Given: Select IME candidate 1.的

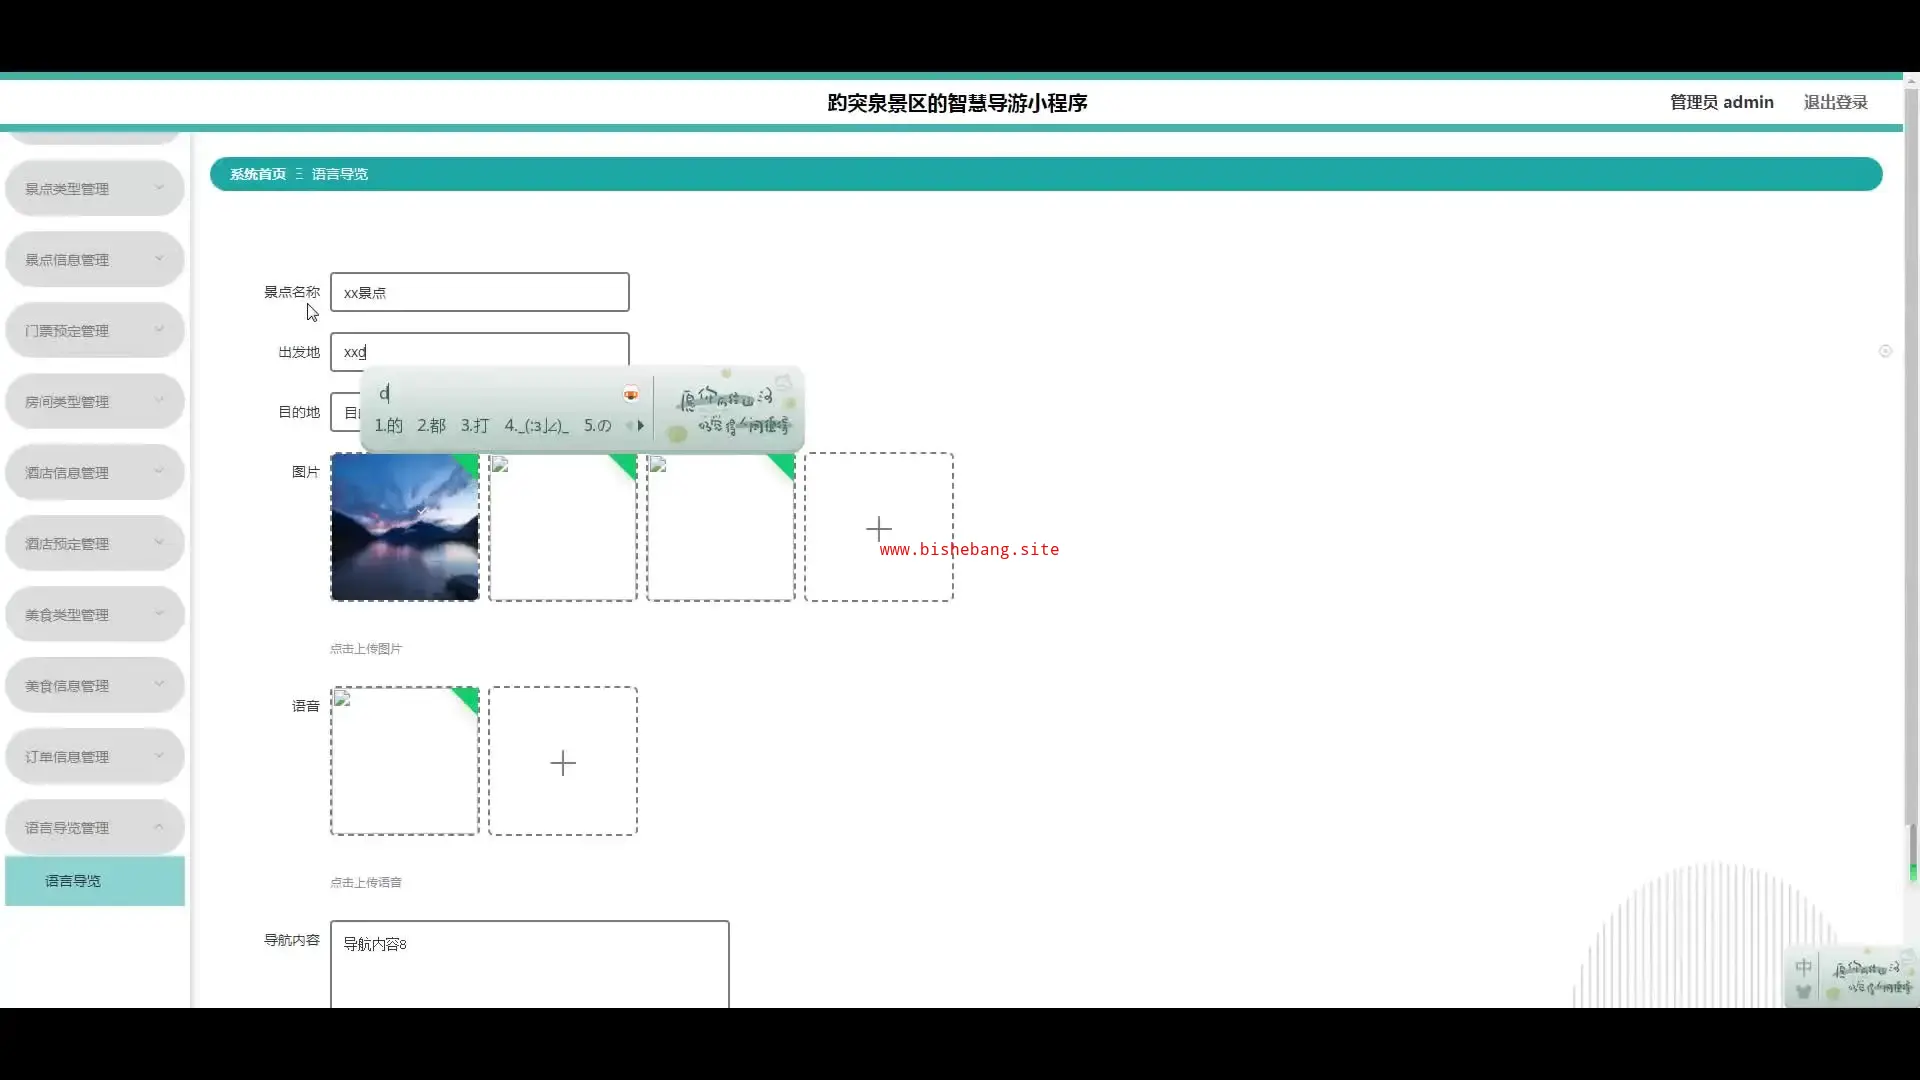Looking at the screenshot, I should click(x=388, y=426).
